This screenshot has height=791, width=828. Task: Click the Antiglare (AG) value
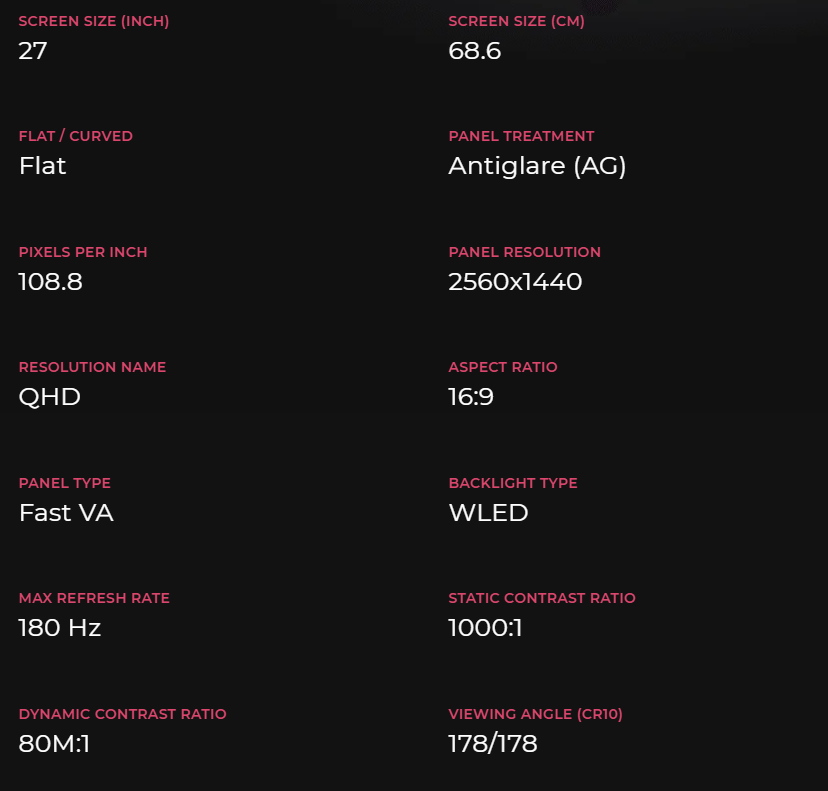pyautogui.click(x=537, y=166)
